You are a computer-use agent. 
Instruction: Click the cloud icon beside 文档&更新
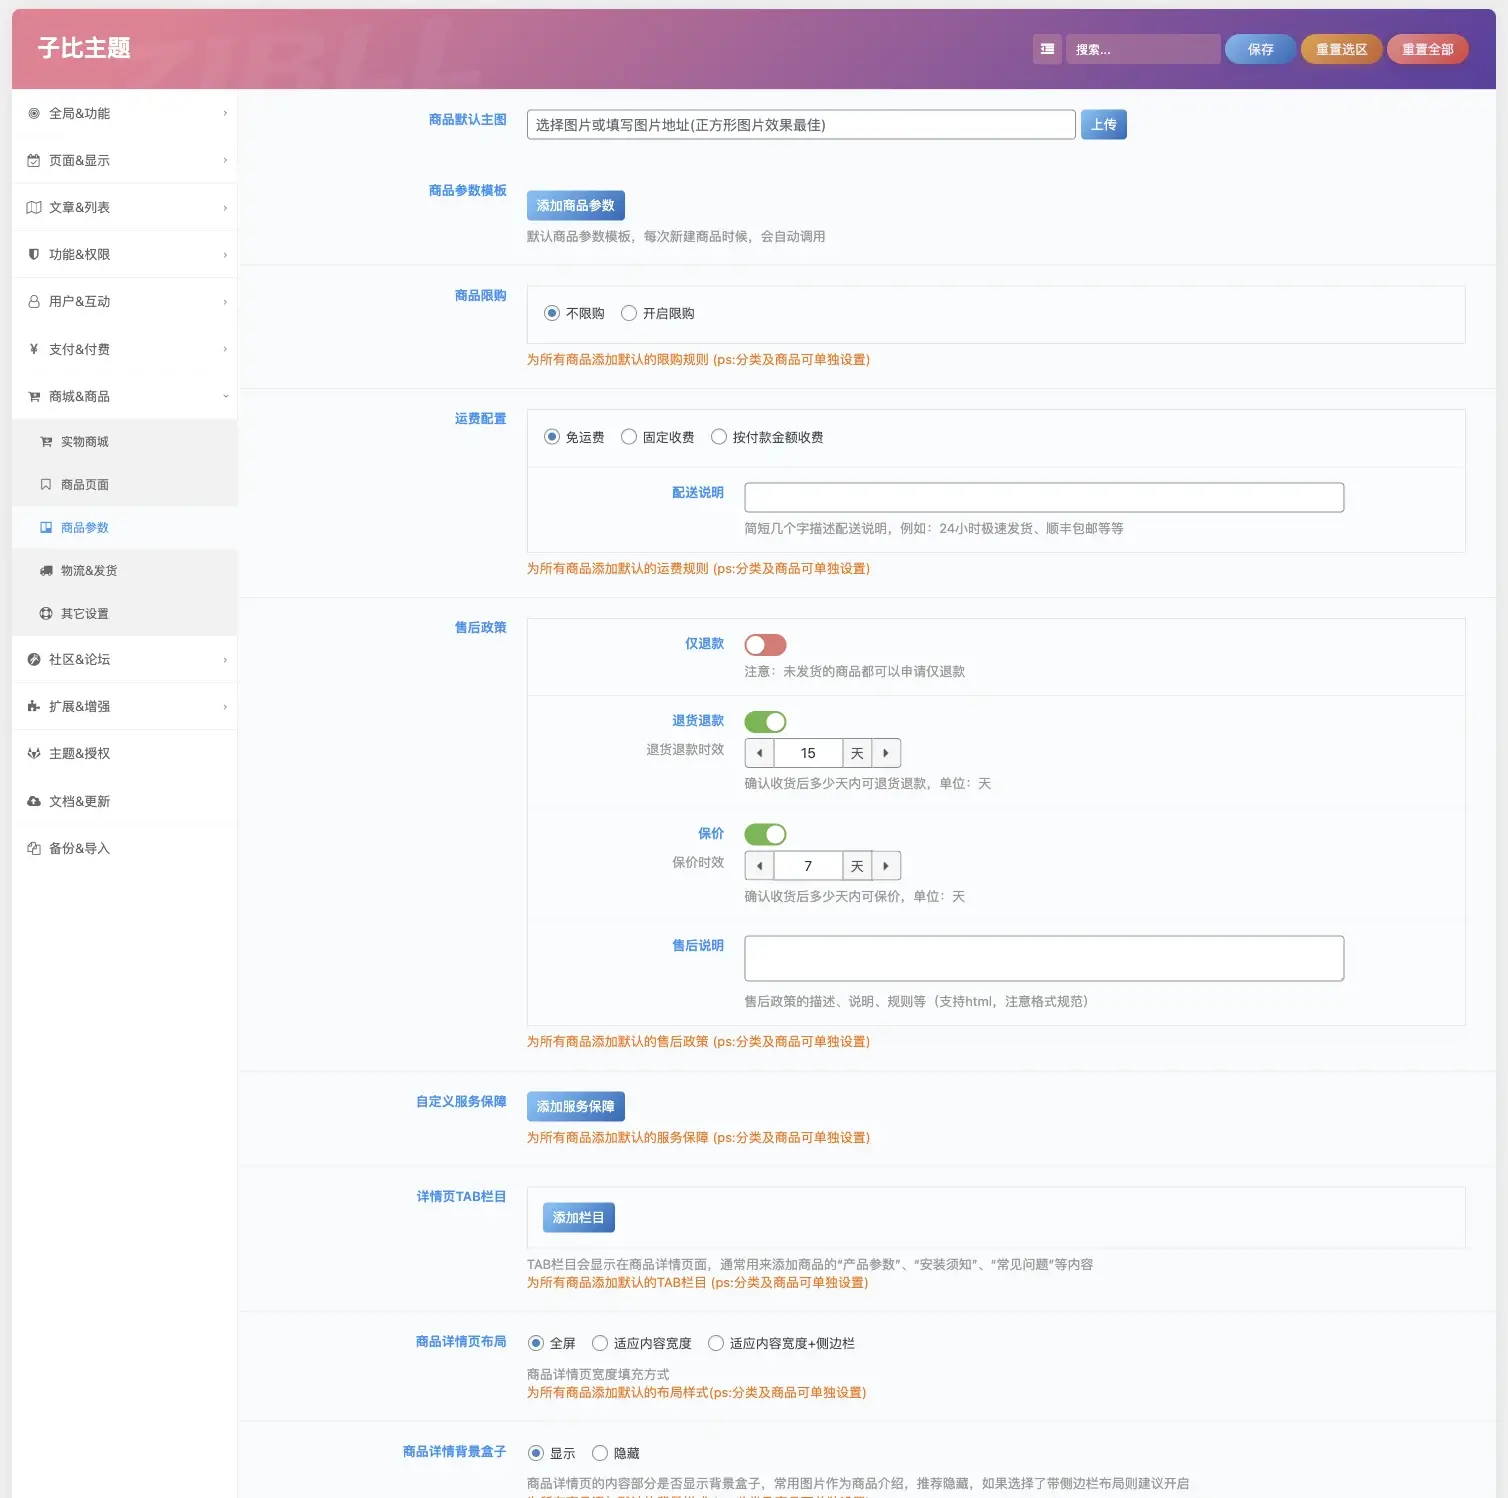click(34, 801)
